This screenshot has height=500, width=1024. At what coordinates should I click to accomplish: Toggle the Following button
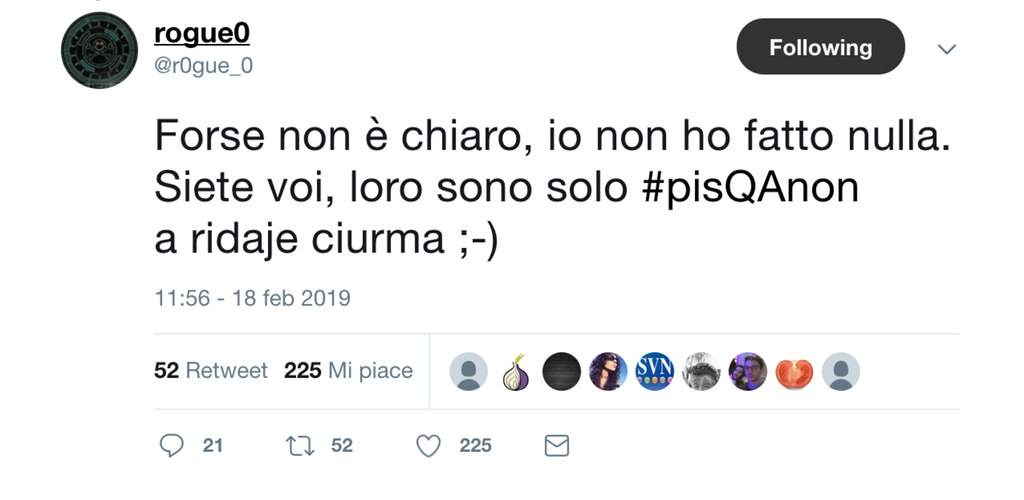tap(820, 47)
